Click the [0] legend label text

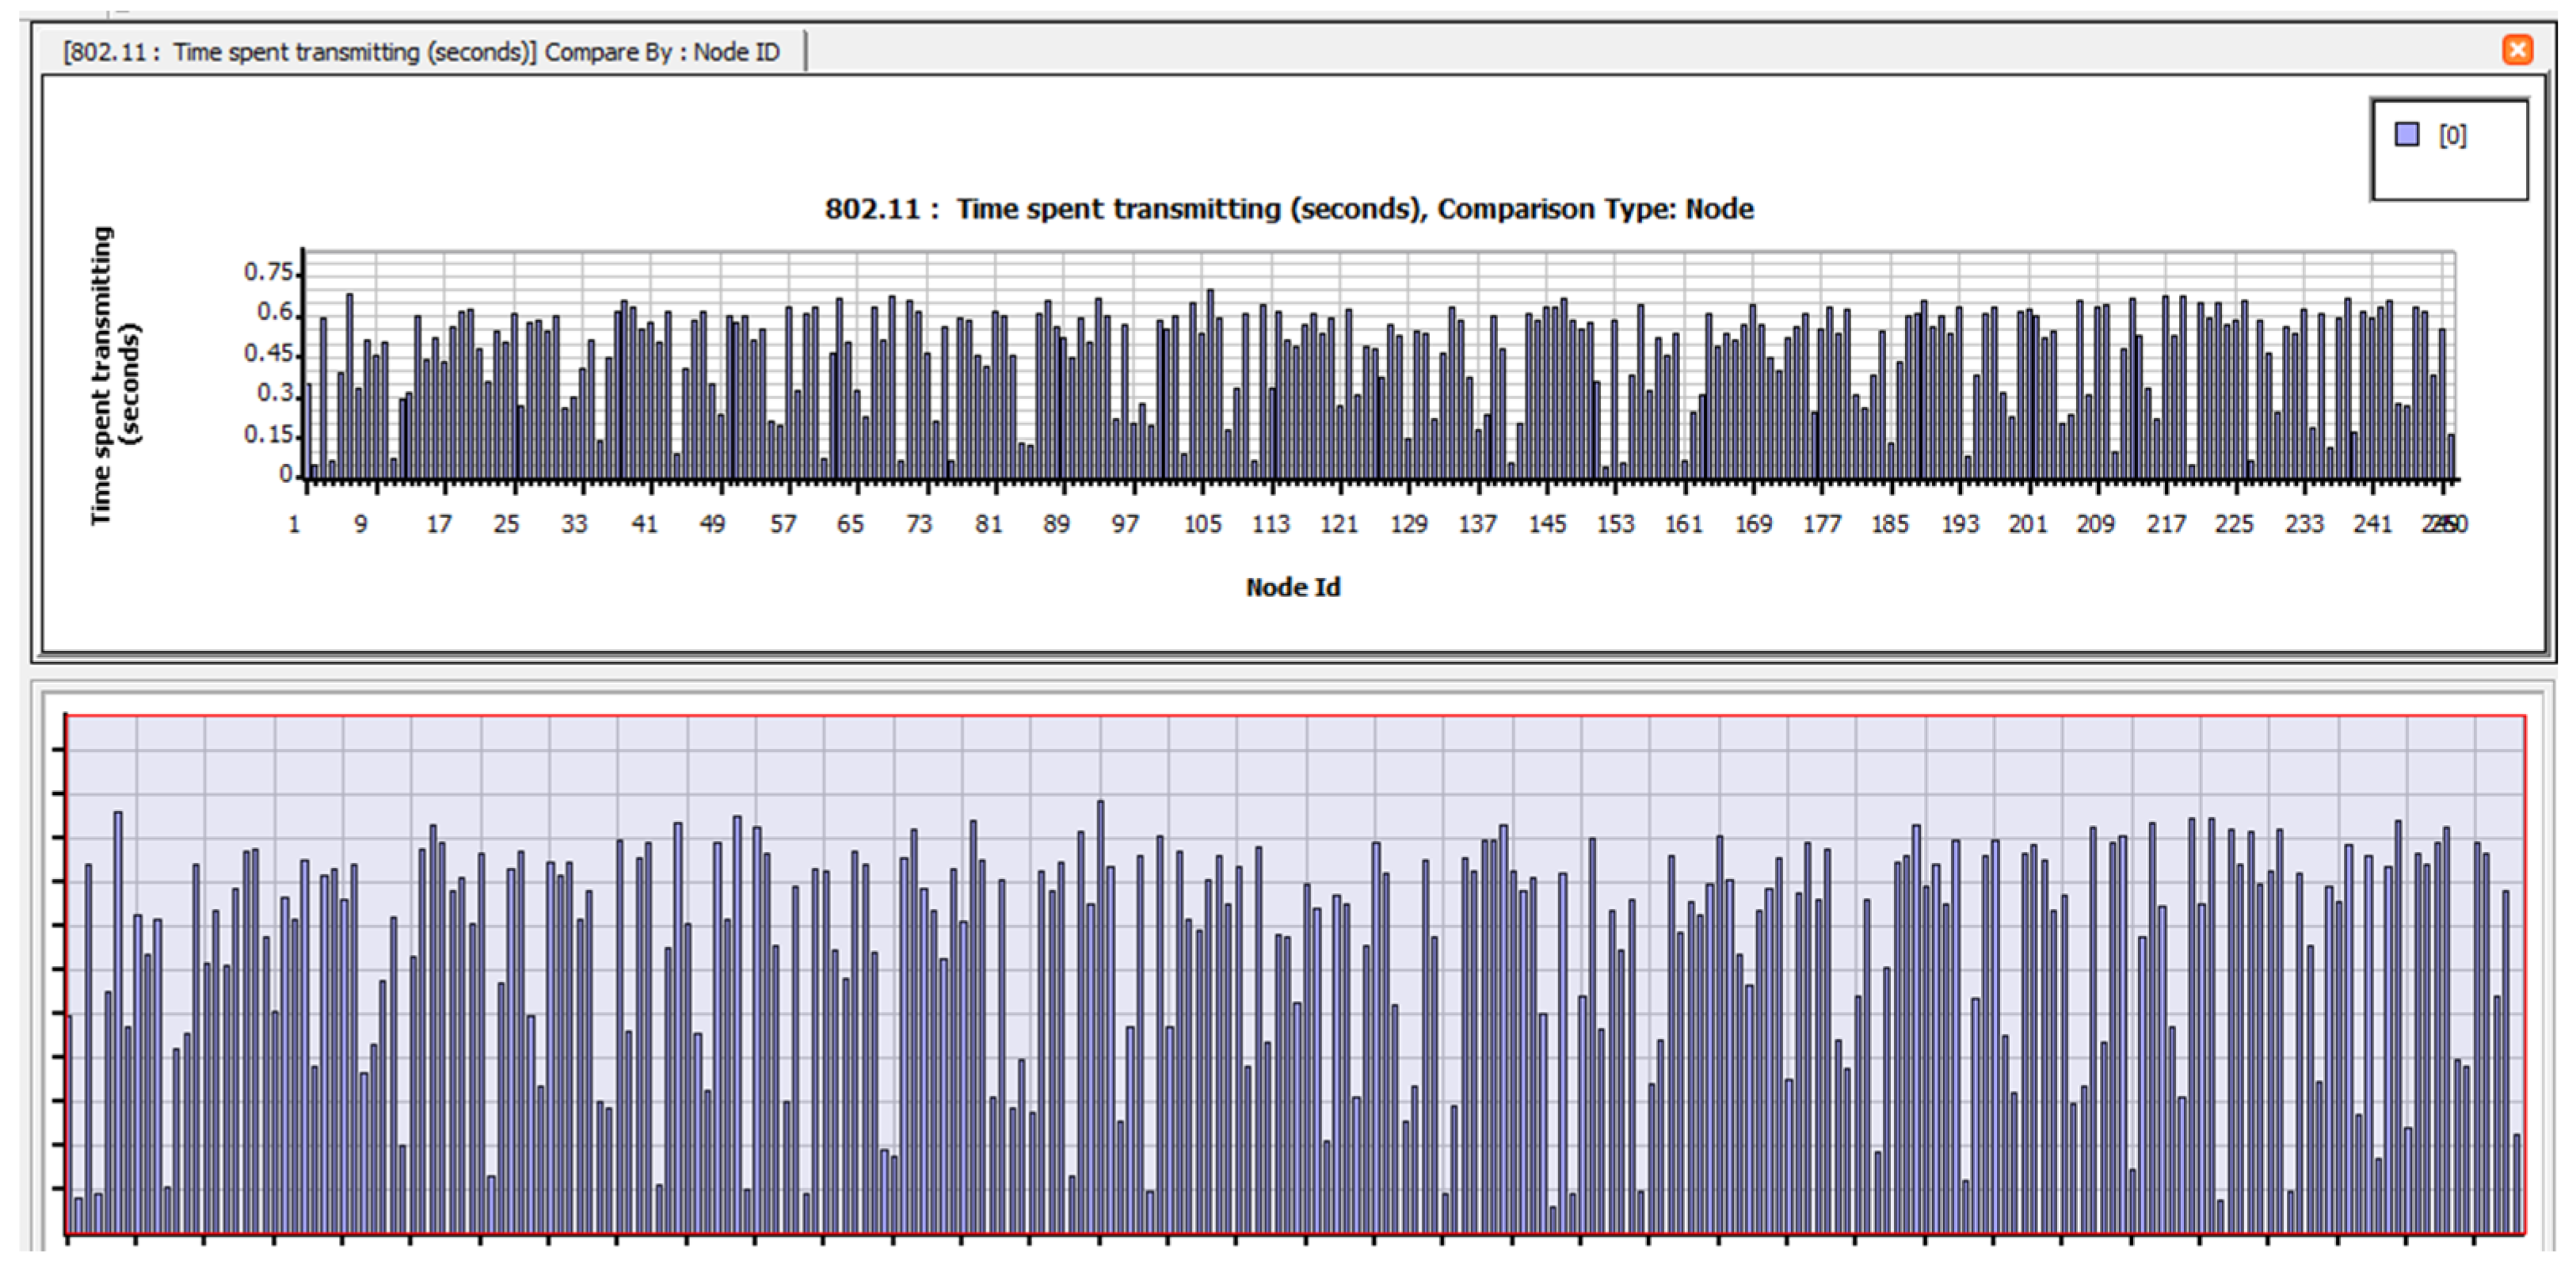coord(2452,135)
